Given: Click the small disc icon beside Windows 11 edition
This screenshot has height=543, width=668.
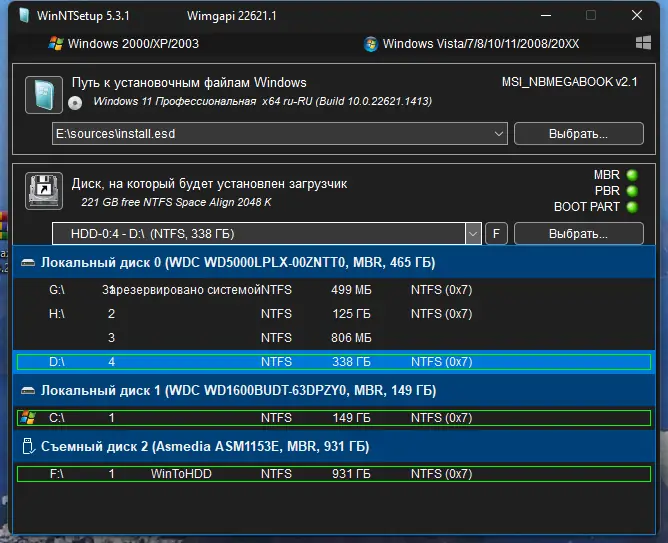Looking at the screenshot, I should coord(74,103).
